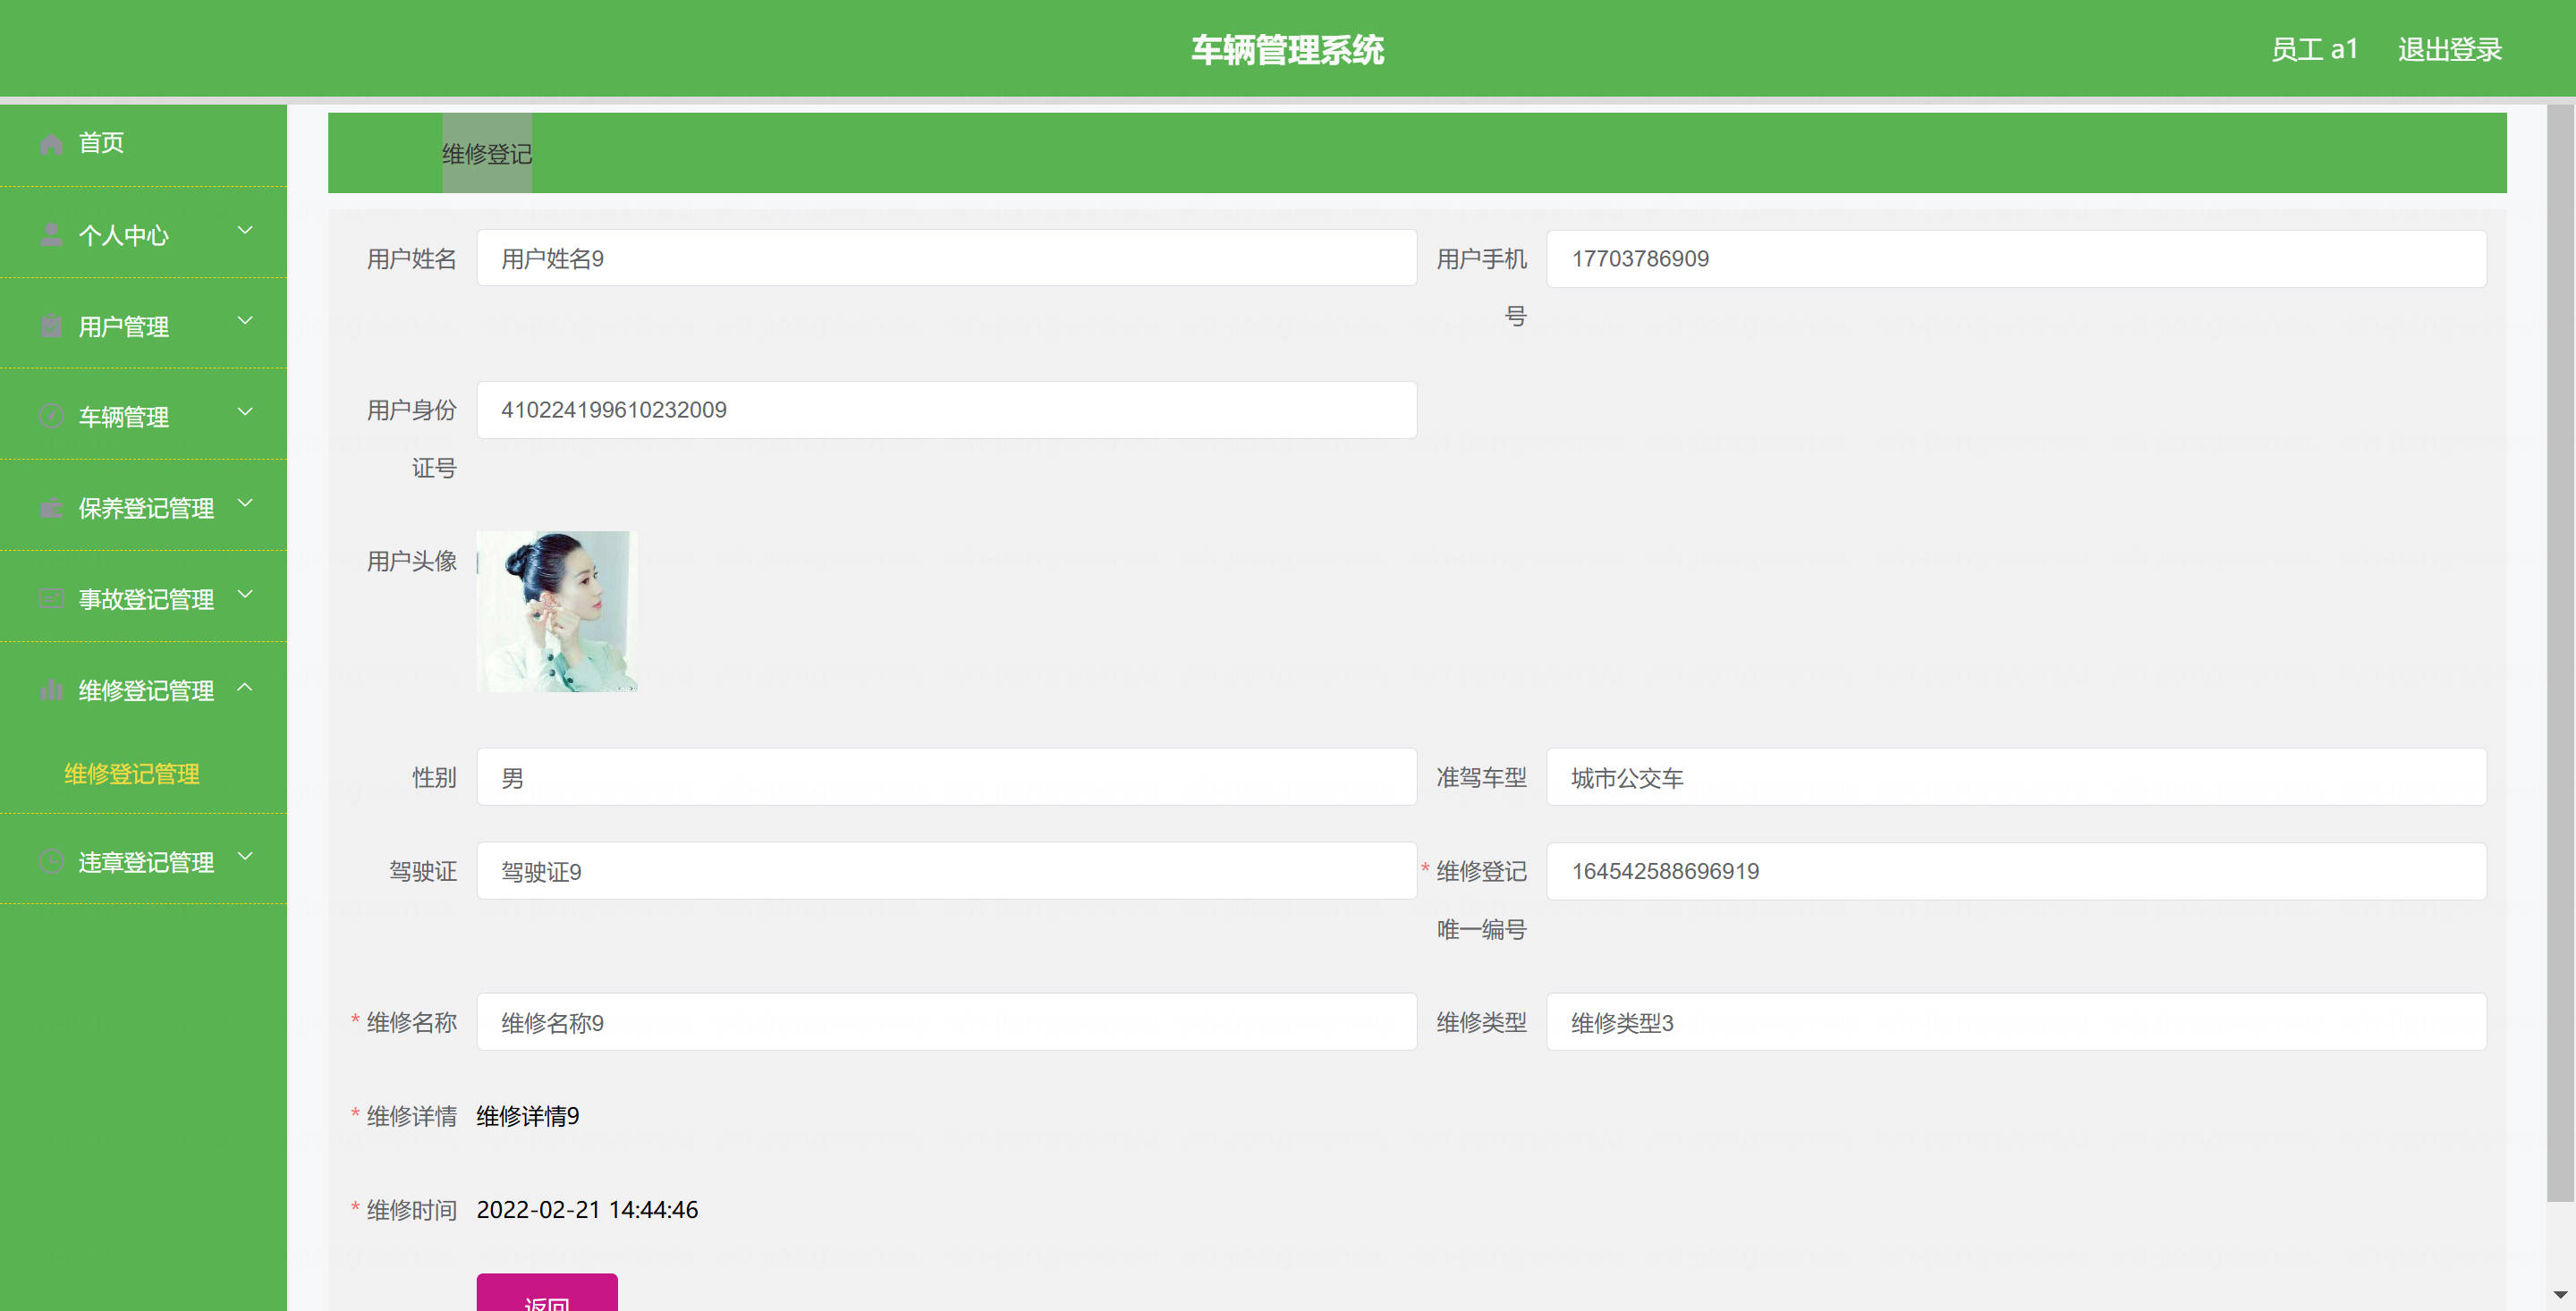The height and width of the screenshot is (1311, 2576).
Task: Click the home icon beside 首页
Action: [52, 144]
